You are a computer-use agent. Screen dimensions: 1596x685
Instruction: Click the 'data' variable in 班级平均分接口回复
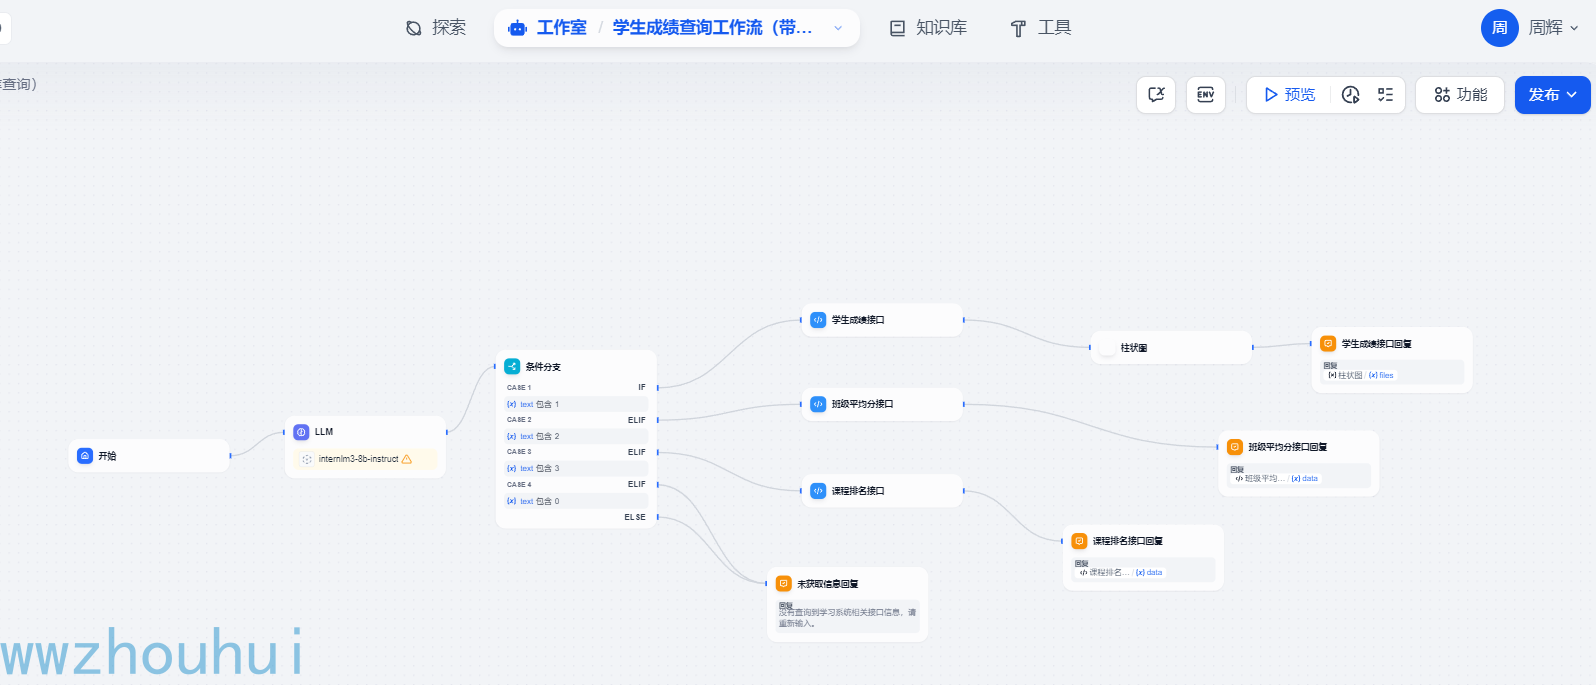tap(1305, 479)
